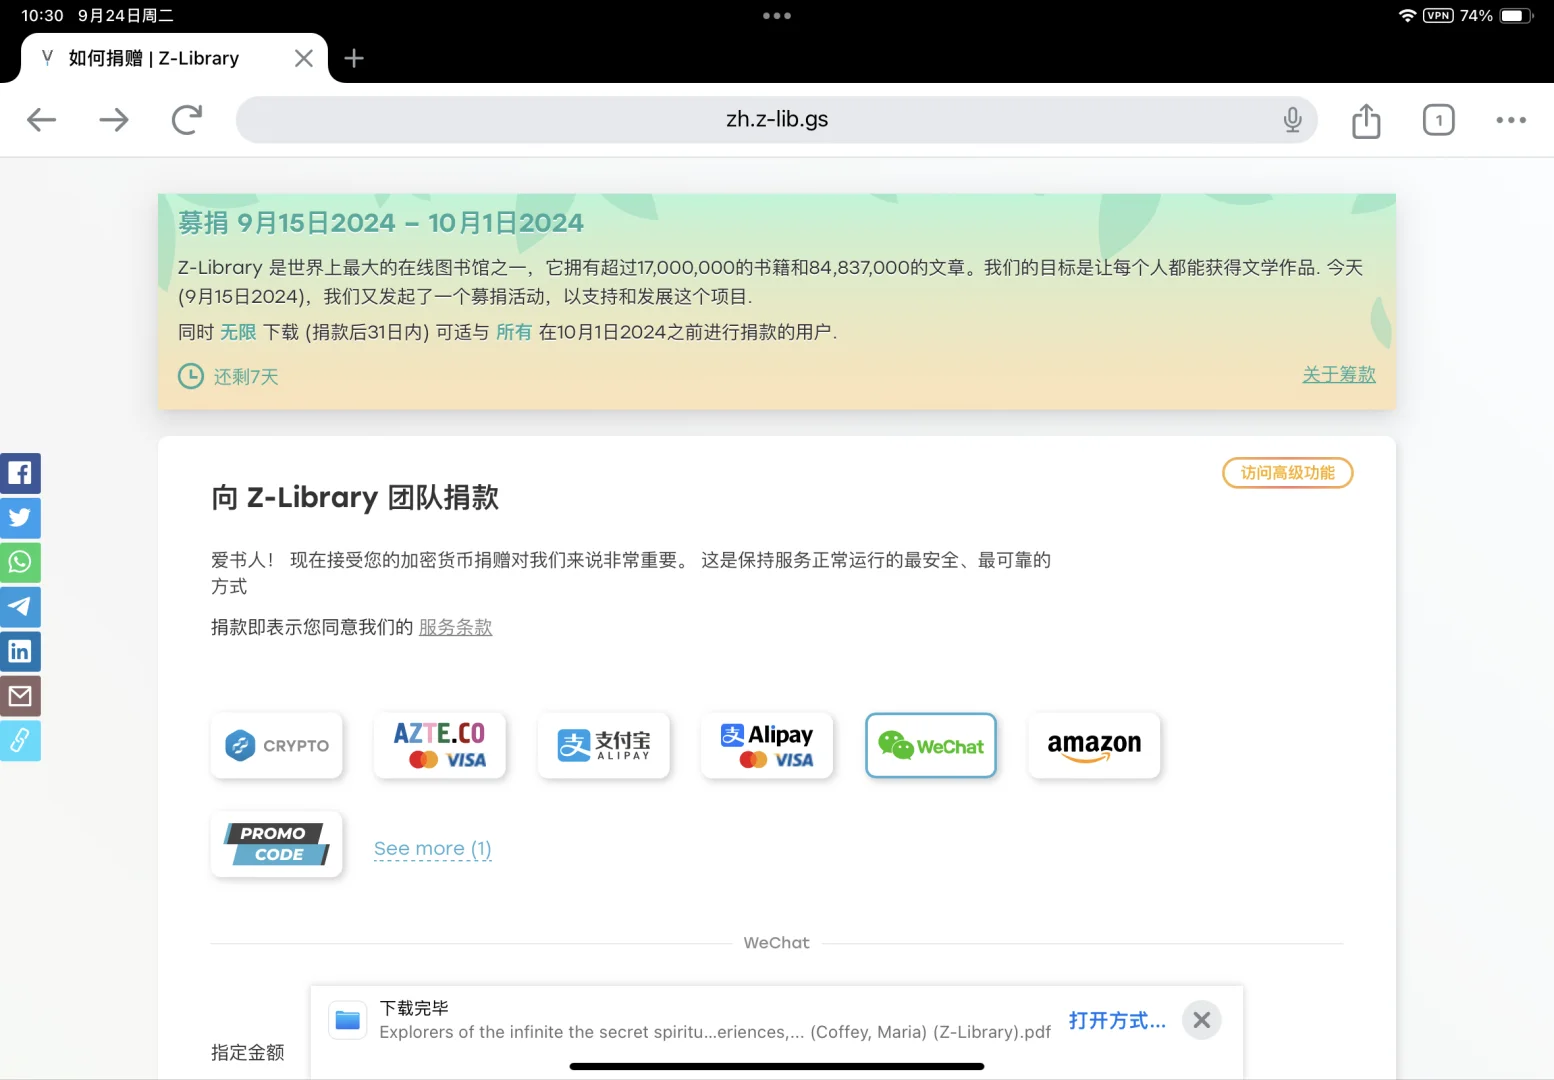Viewport: 1554px width, 1080px height.
Task: Close the Z-Library tab
Action: (304, 58)
